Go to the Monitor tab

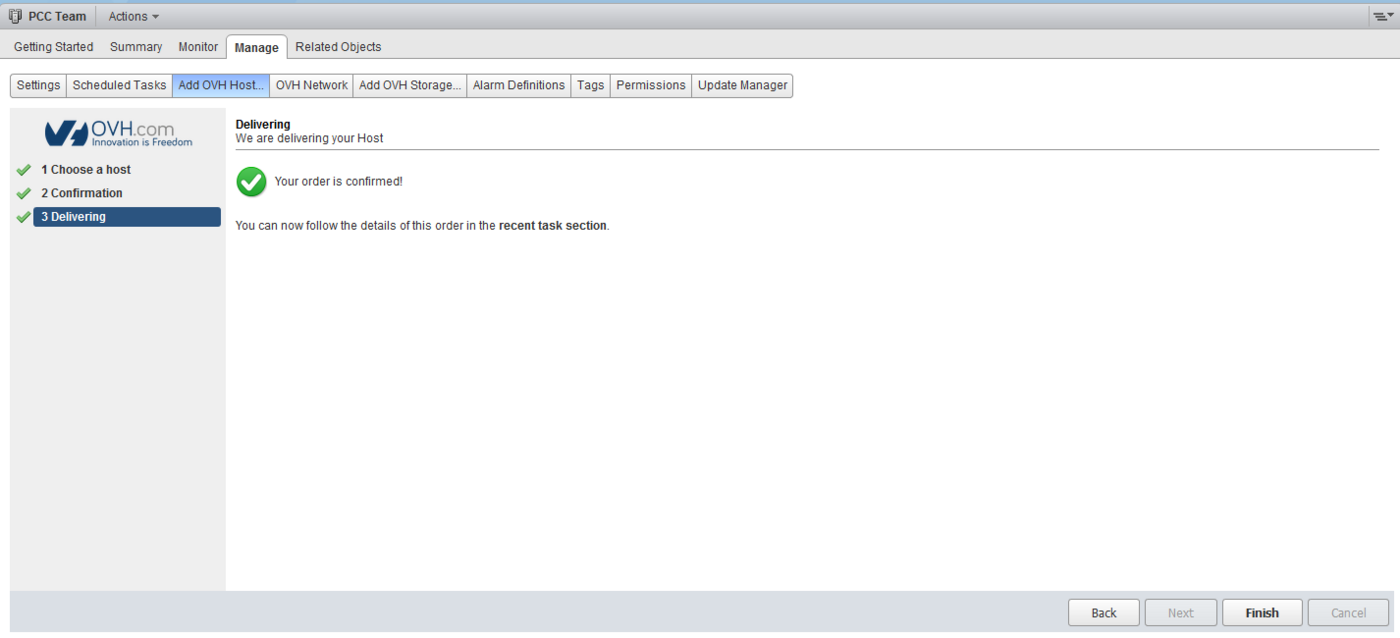pyautogui.click(x=198, y=47)
